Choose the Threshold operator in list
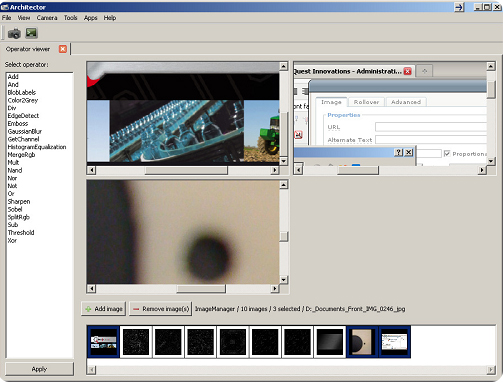Screen dimensions: 503x383 (21, 233)
